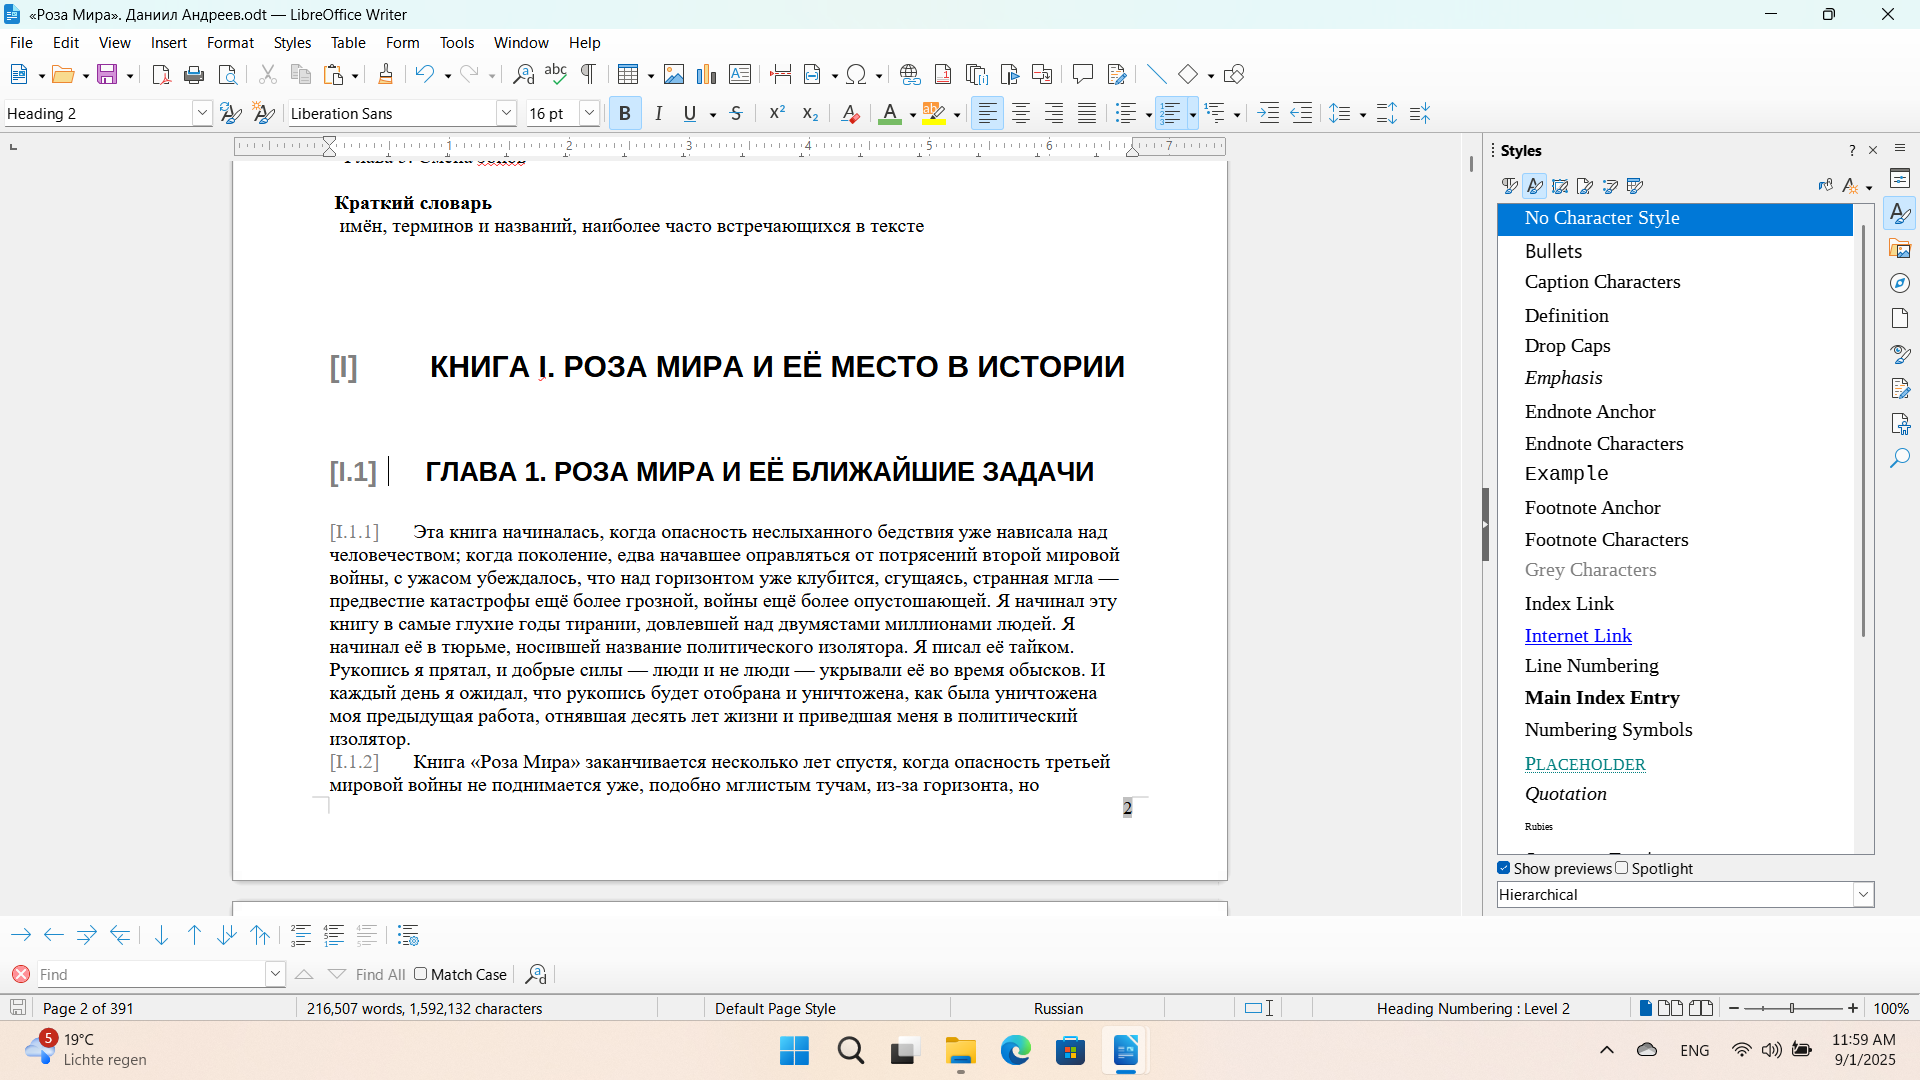Clear direct formatting icon
The height and width of the screenshot is (1080, 1920).
[851, 113]
